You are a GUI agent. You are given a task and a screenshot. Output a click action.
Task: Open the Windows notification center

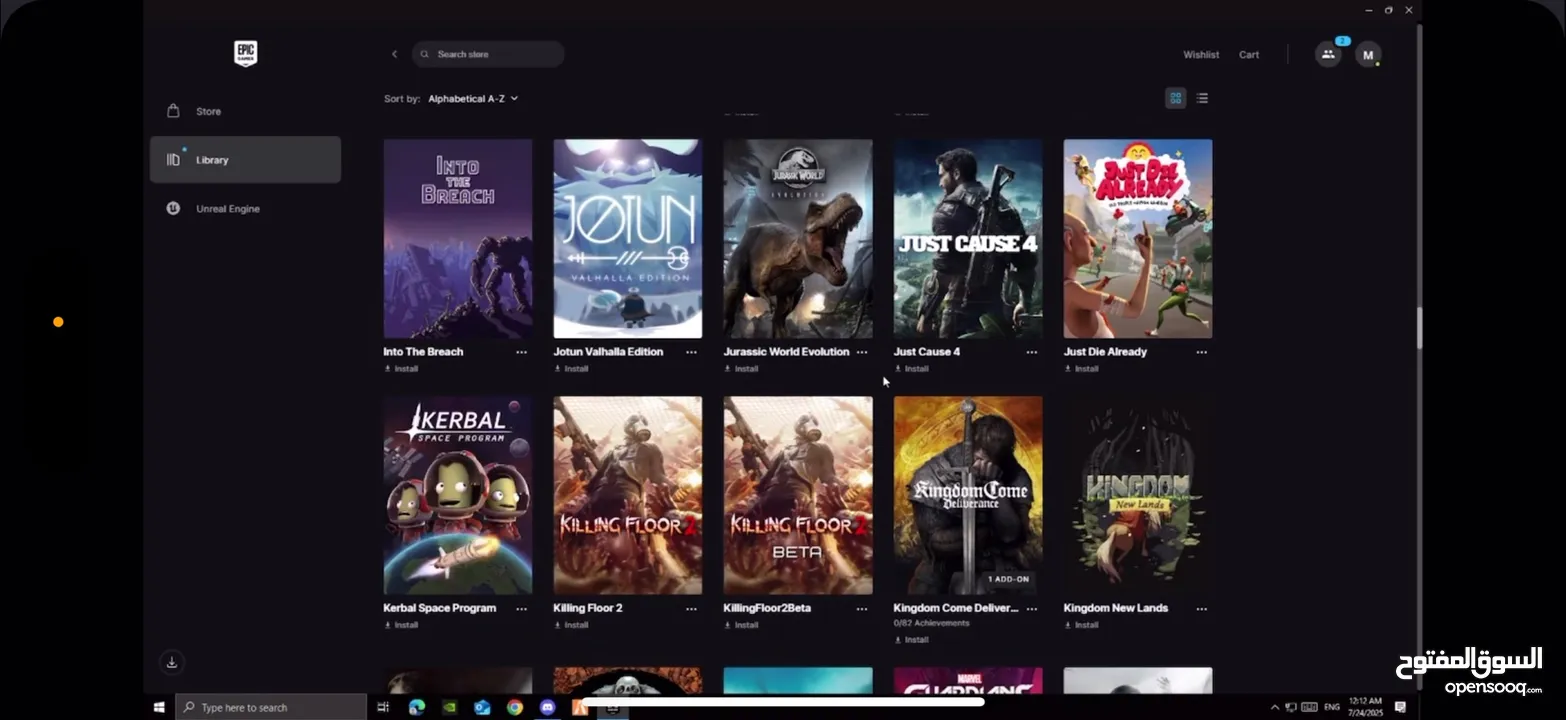pyautogui.click(x=1400, y=707)
